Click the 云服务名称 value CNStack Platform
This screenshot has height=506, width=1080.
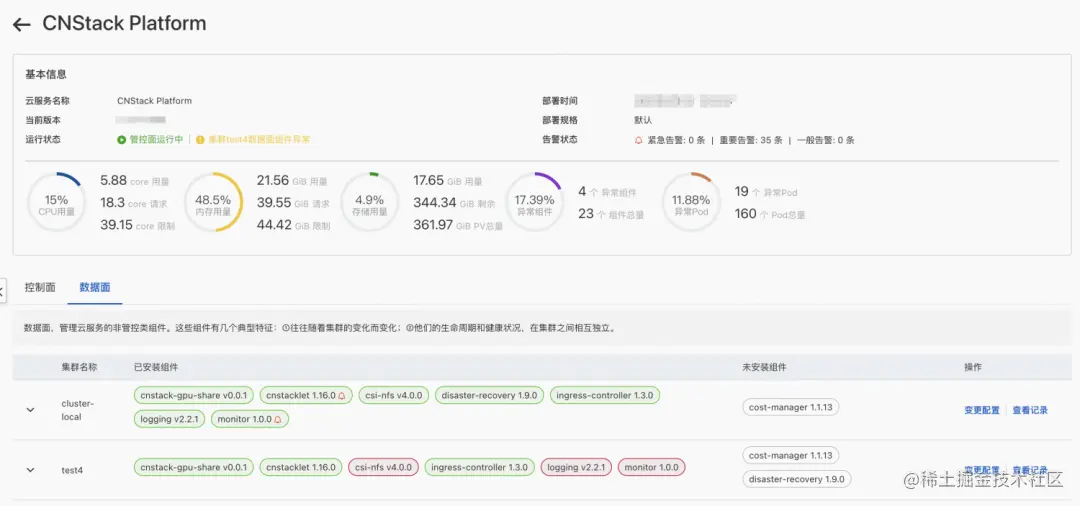pyautogui.click(x=154, y=101)
